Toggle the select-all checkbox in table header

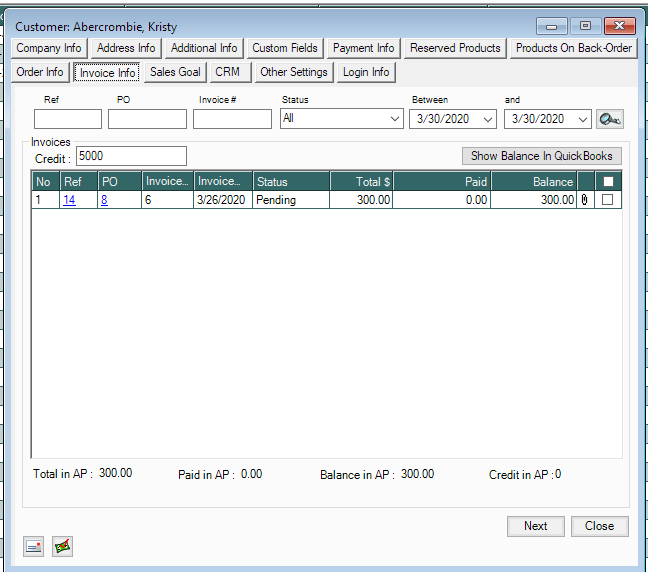[x=608, y=182]
